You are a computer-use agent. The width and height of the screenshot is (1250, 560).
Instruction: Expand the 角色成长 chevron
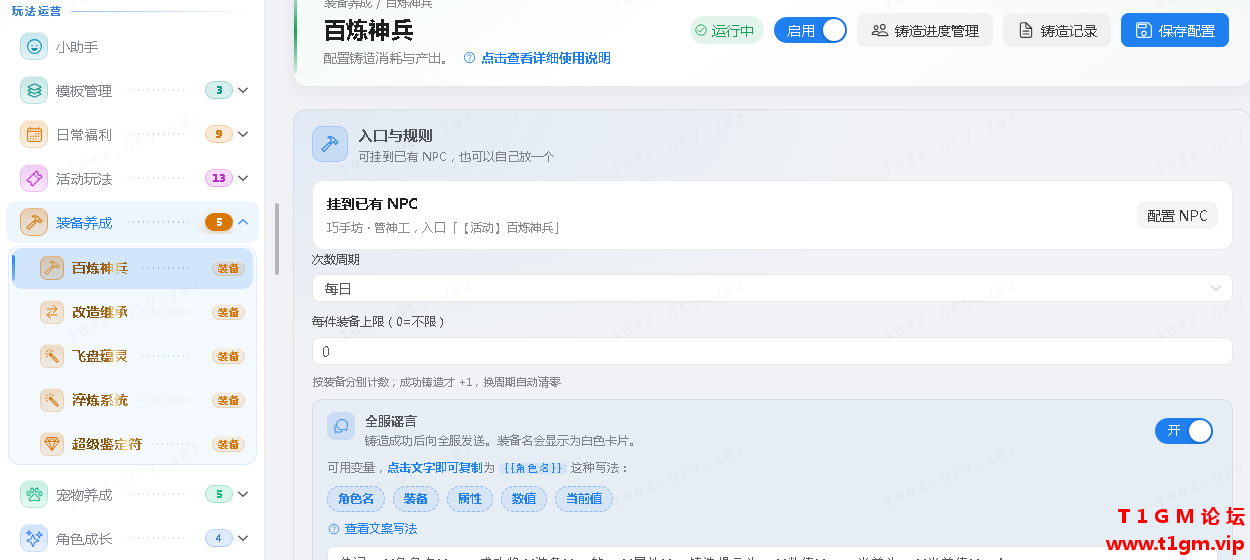(x=243, y=538)
